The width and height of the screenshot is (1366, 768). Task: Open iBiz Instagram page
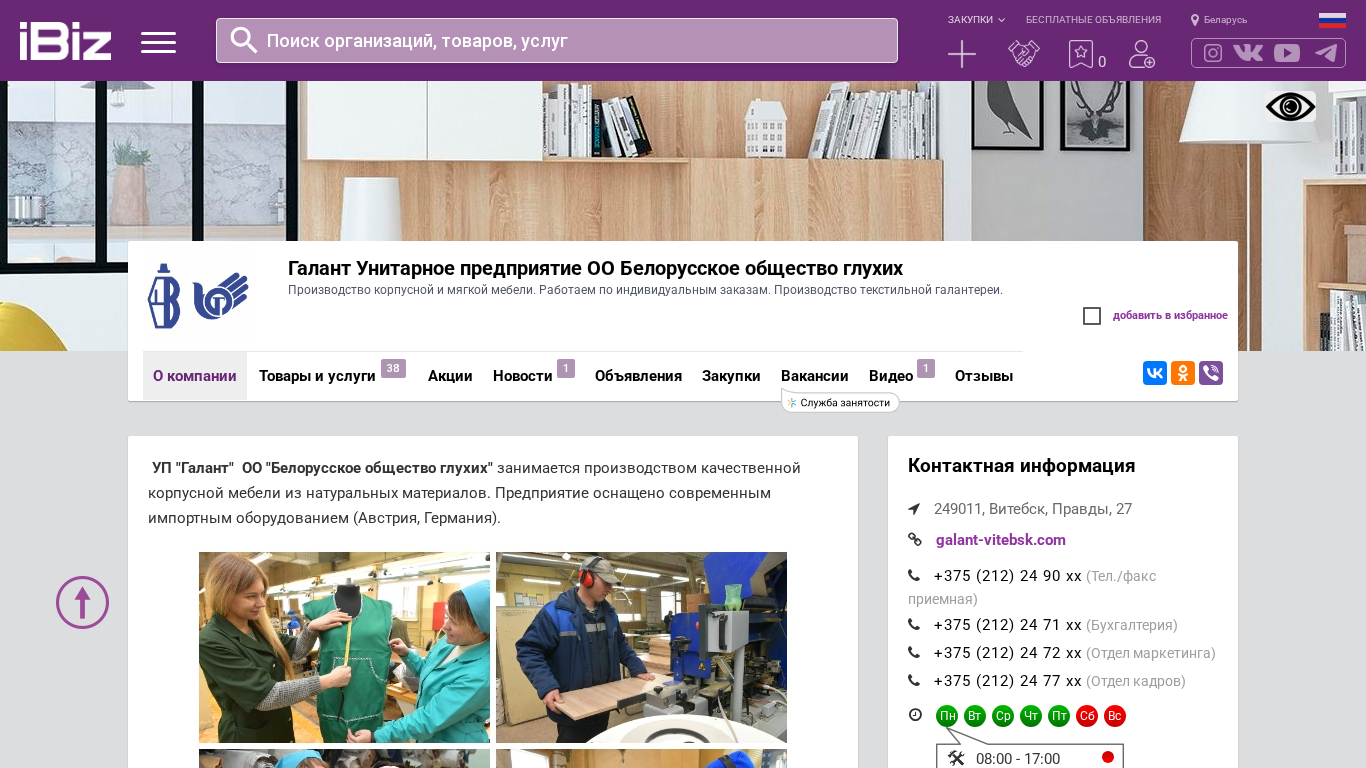tap(1213, 53)
